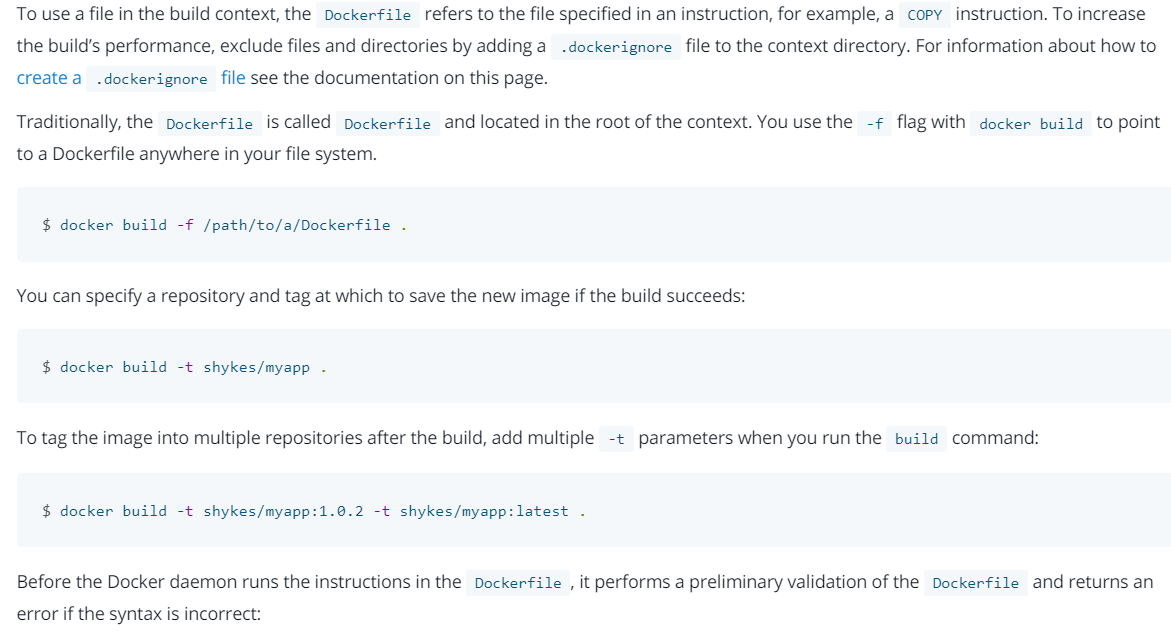
Task: Click the "docker build -t shykes/myapp ." code block
Action: (185, 367)
